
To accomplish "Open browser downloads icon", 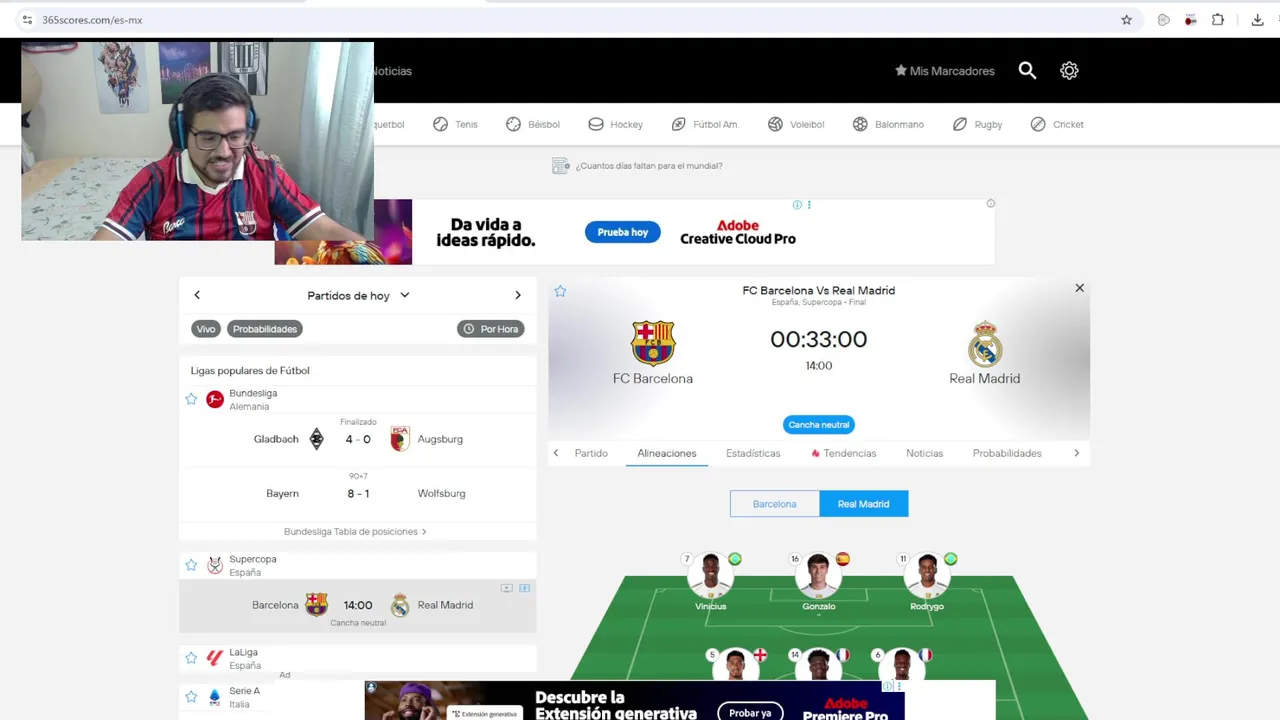I will tap(1257, 20).
